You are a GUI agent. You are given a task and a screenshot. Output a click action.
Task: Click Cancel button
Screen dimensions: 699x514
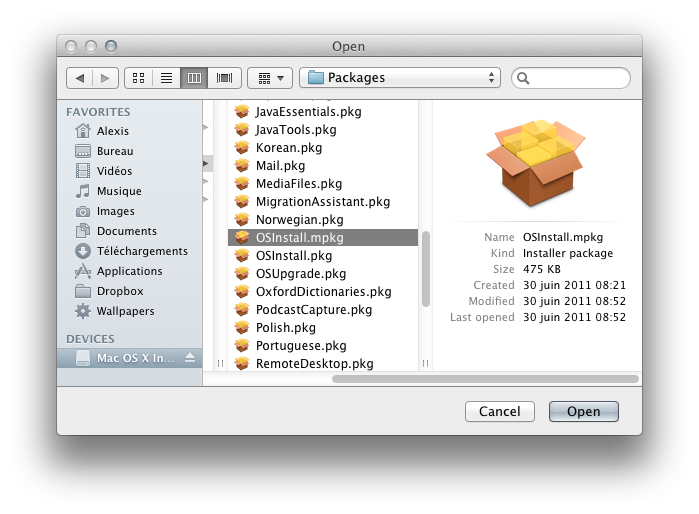pyautogui.click(x=500, y=411)
